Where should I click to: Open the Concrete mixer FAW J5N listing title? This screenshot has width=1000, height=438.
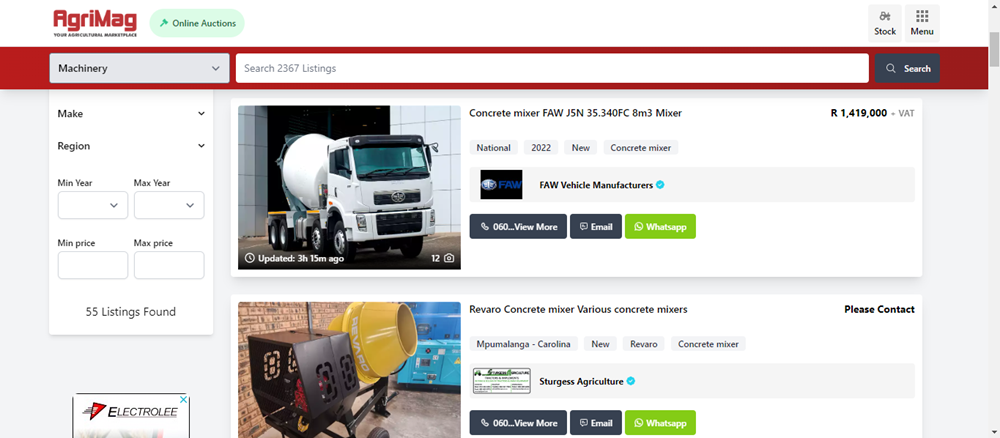pyautogui.click(x=575, y=113)
